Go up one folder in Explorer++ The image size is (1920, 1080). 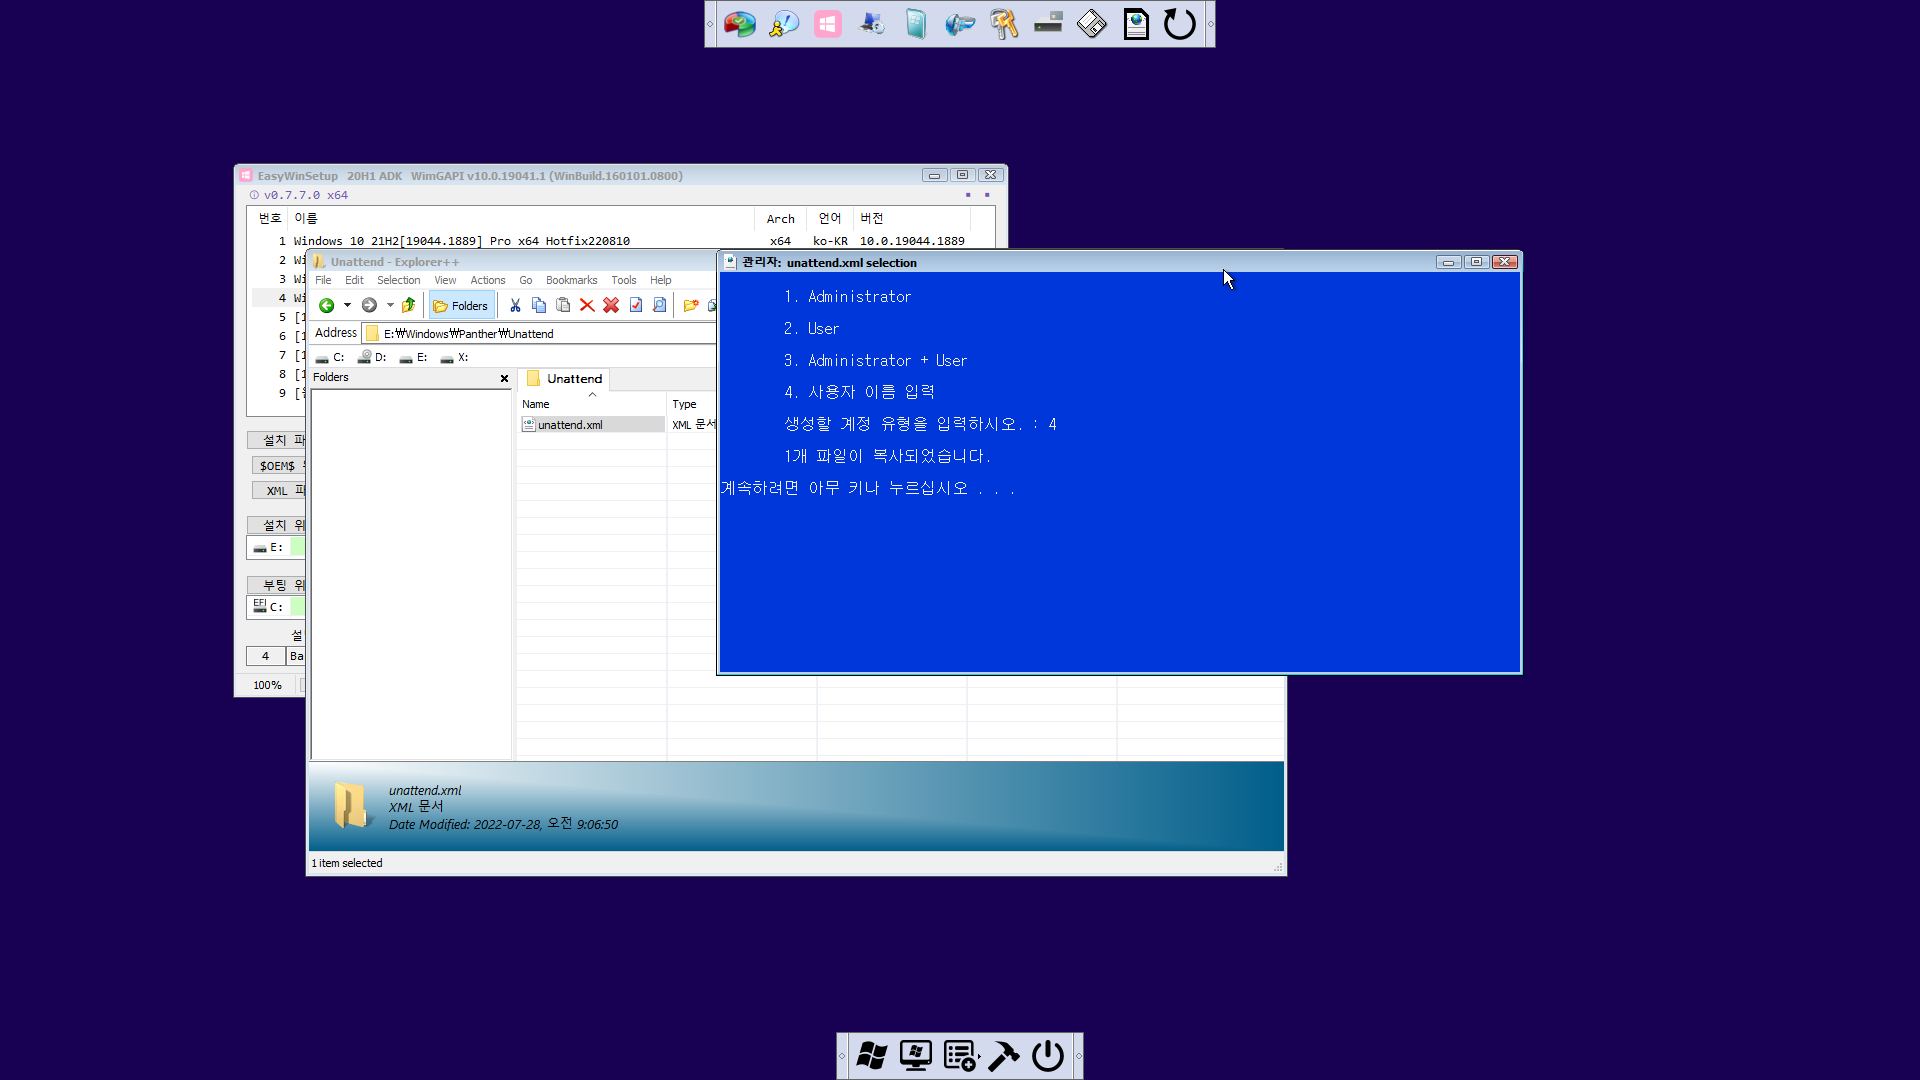coord(408,306)
